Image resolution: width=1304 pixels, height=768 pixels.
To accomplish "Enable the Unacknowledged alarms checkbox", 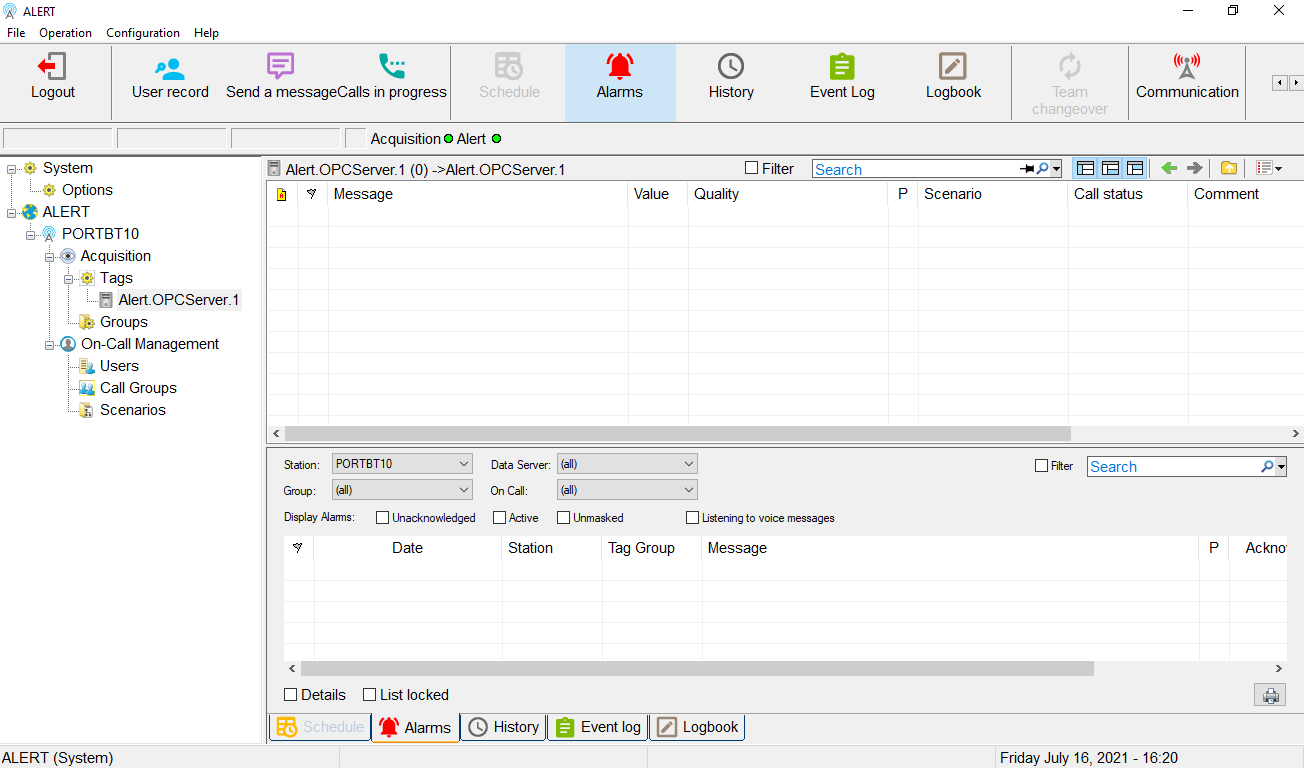I will tap(382, 518).
